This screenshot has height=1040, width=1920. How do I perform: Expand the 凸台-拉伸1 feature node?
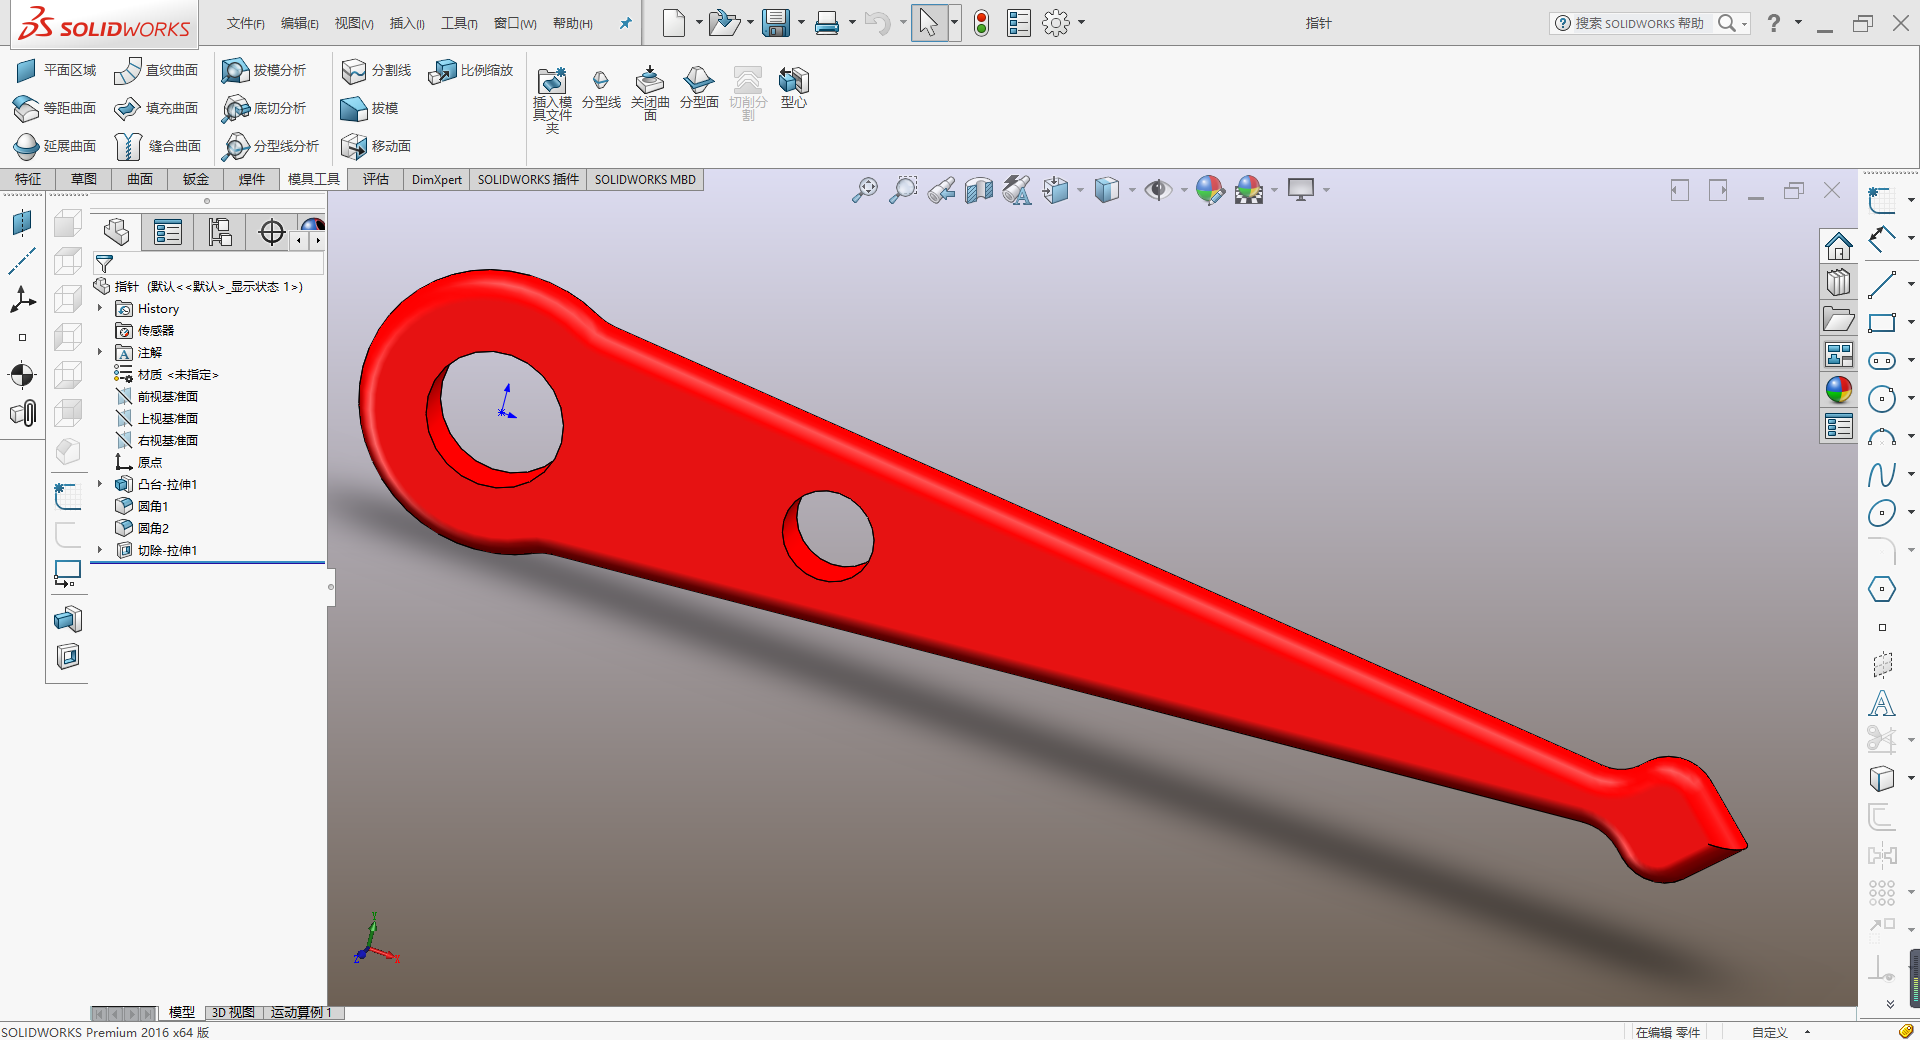tap(100, 484)
